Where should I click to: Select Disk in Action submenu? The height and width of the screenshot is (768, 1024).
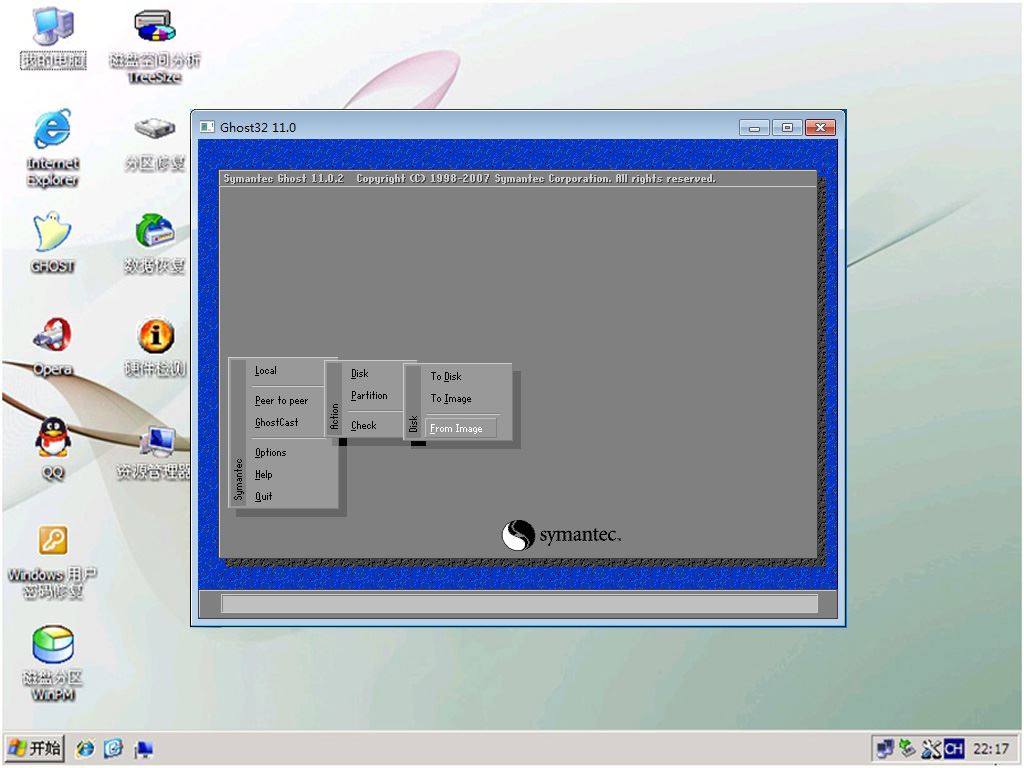tap(360, 374)
